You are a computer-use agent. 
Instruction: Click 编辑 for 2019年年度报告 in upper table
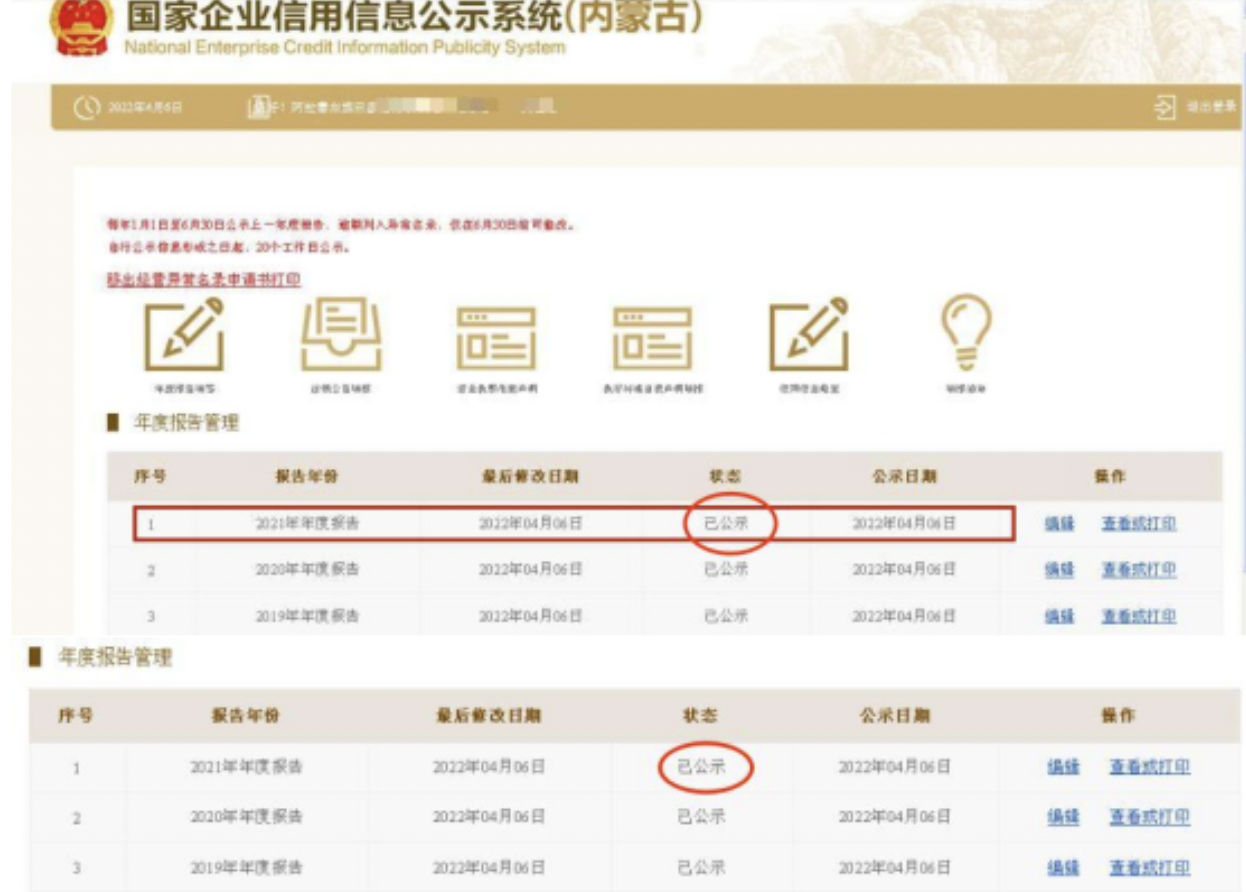1059,616
